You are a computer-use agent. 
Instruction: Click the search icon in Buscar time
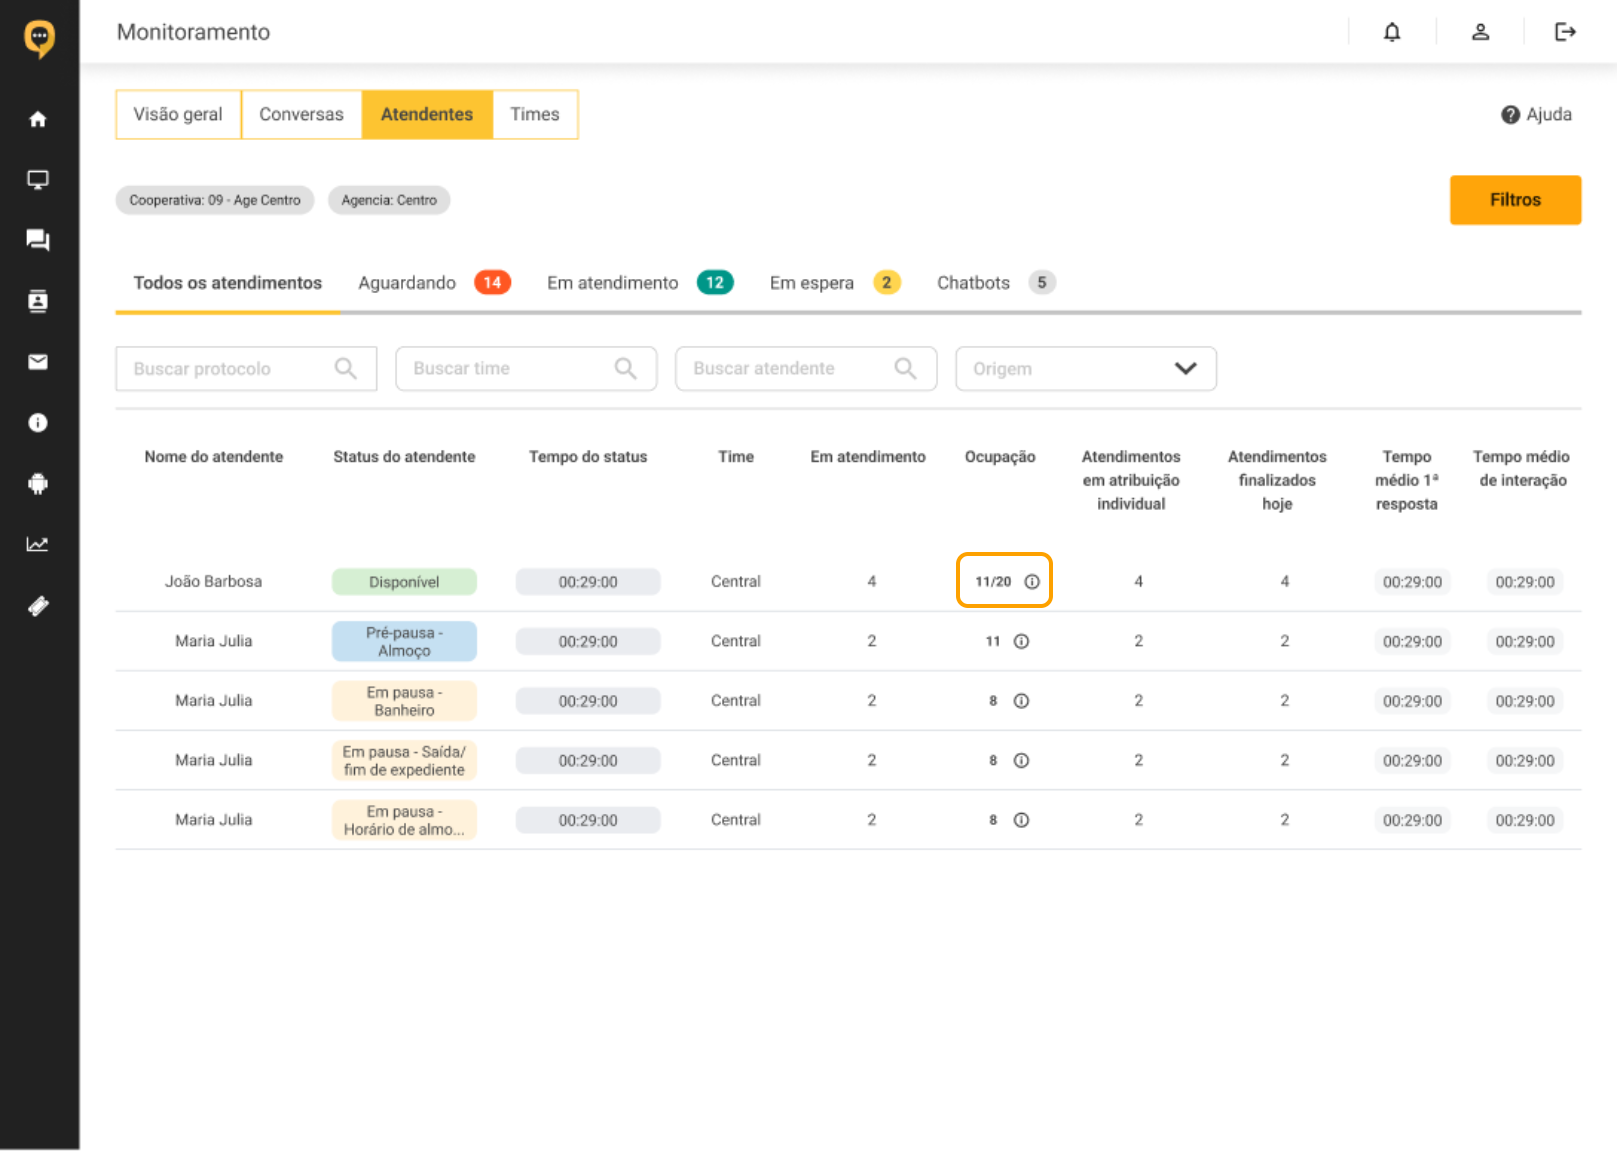click(x=626, y=369)
